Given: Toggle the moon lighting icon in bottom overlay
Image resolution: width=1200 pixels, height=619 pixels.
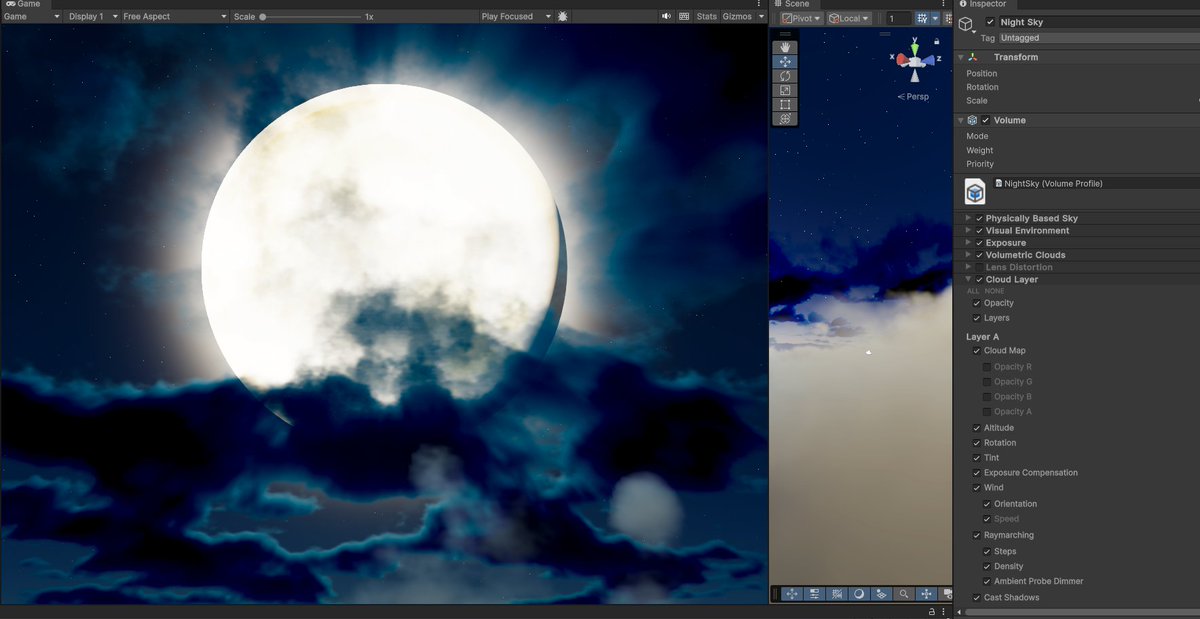Looking at the screenshot, I should coord(859,594).
